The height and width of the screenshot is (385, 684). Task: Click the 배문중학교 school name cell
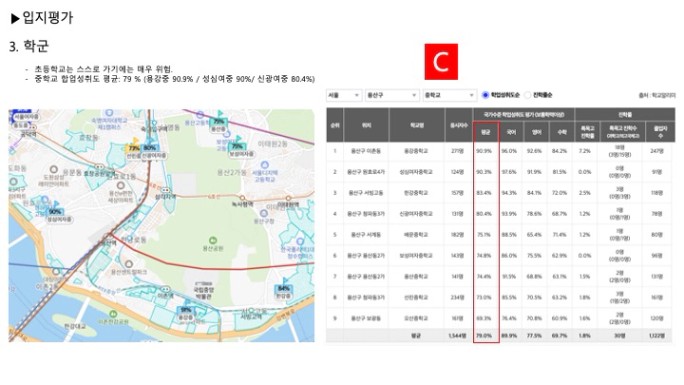tap(416, 235)
